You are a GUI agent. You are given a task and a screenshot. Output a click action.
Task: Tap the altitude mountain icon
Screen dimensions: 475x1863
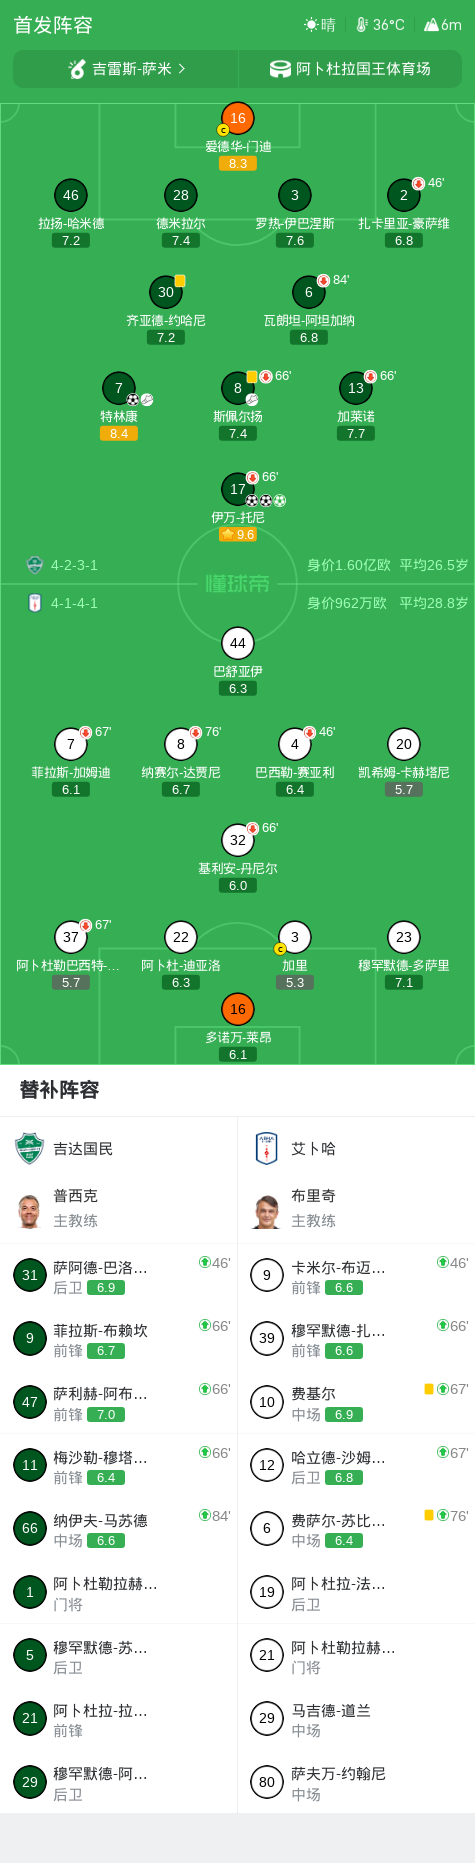[x=431, y=25]
